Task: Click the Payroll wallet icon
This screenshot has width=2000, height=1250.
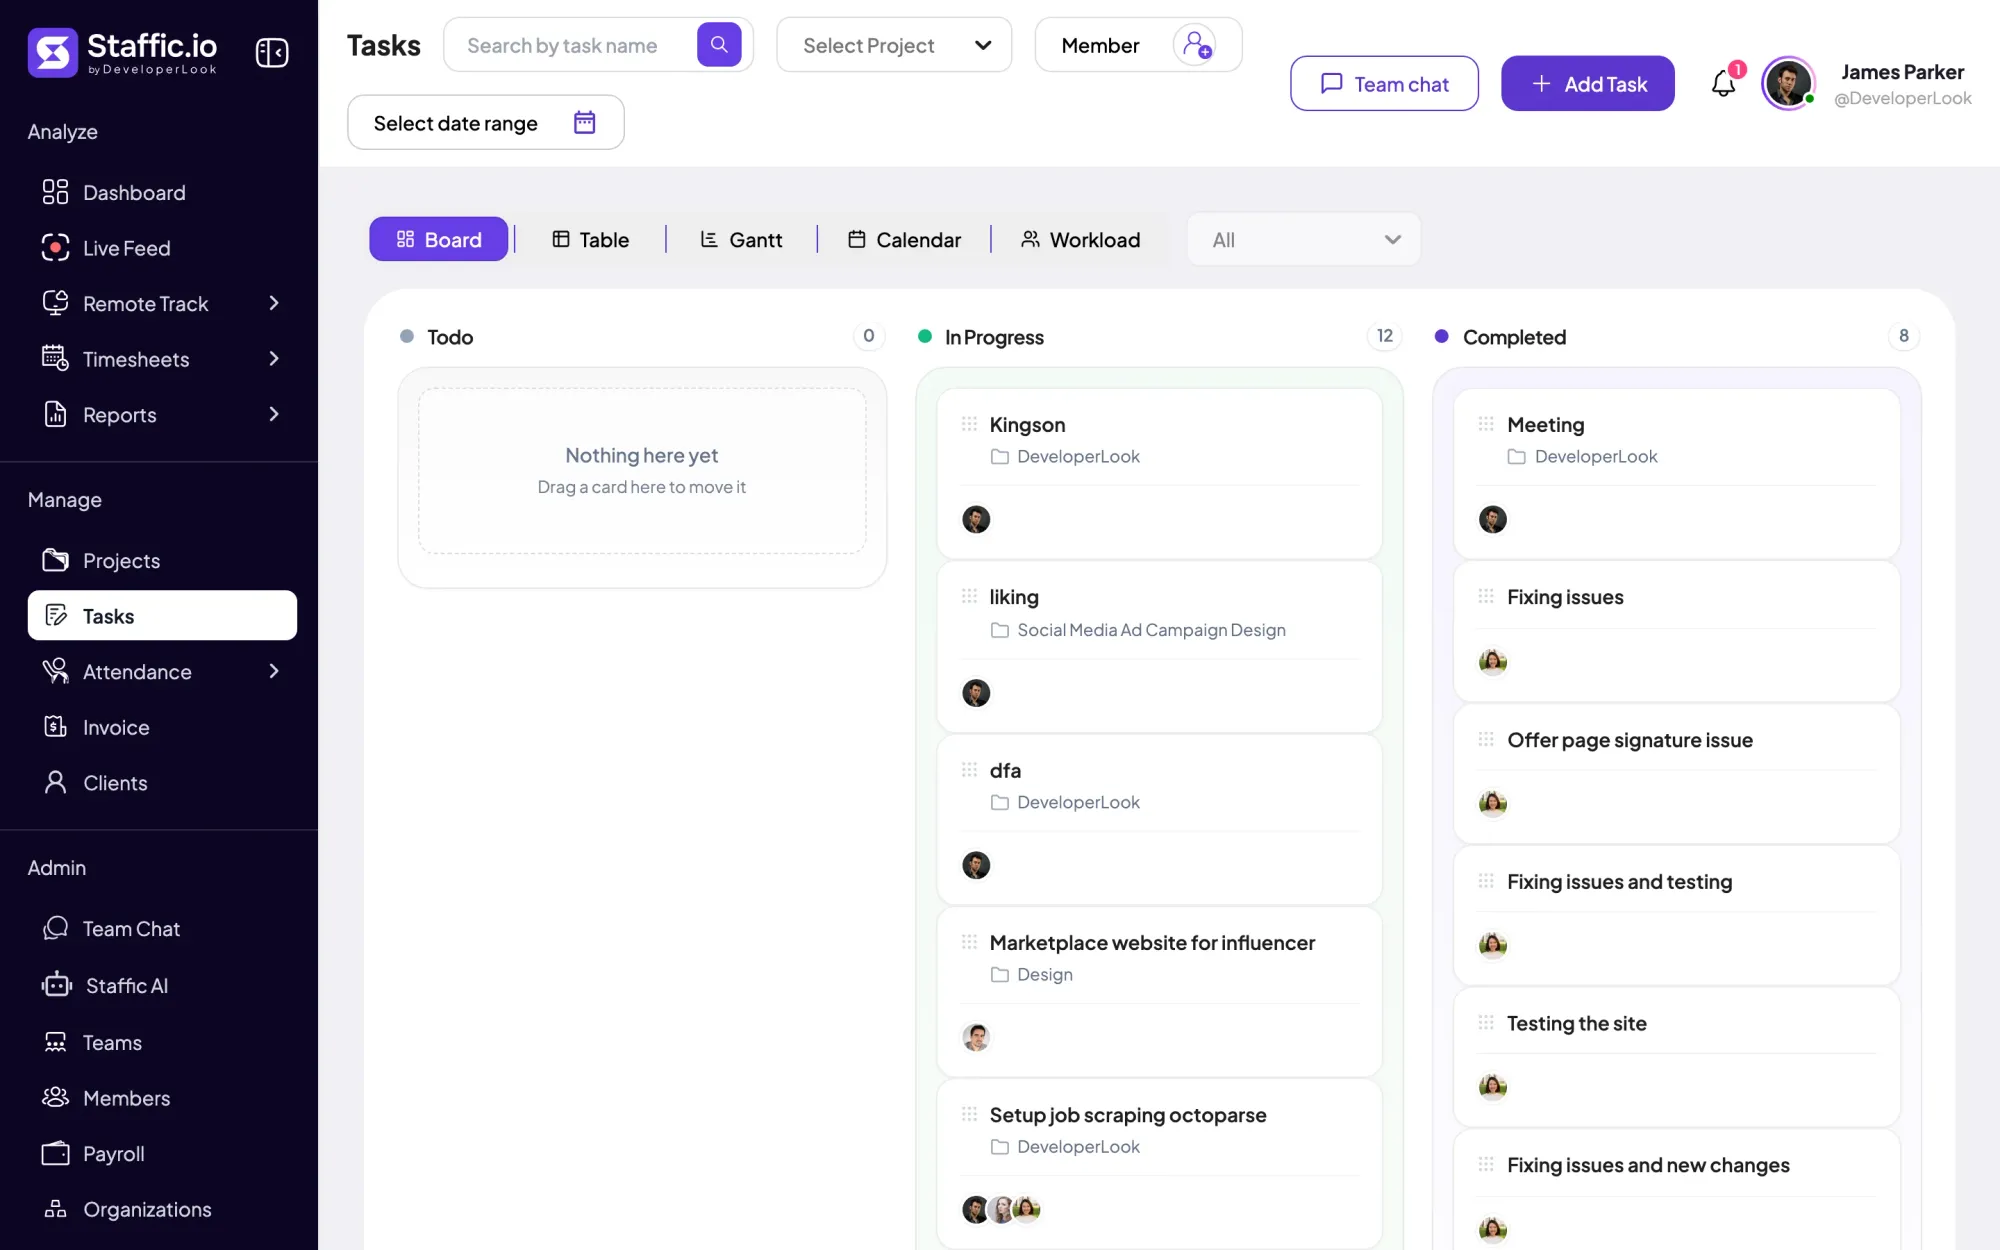Action: coord(56,1154)
